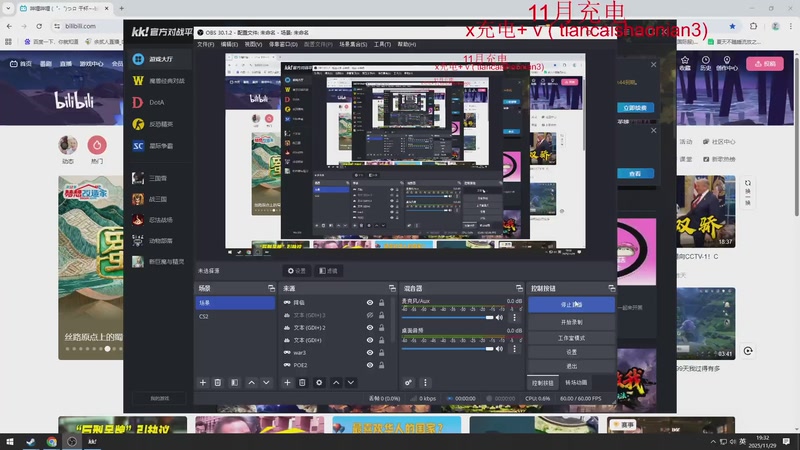Screen dimensions: 800x450
Task: Select the SC StarCraft icon in kk sidebar
Action: (138, 146)
